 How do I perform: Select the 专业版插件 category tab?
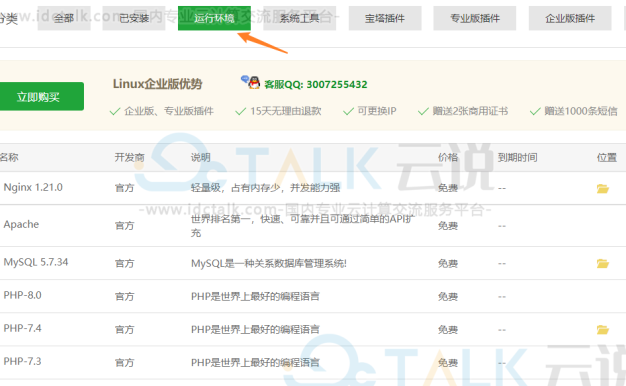pyautogui.click(x=475, y=18)
